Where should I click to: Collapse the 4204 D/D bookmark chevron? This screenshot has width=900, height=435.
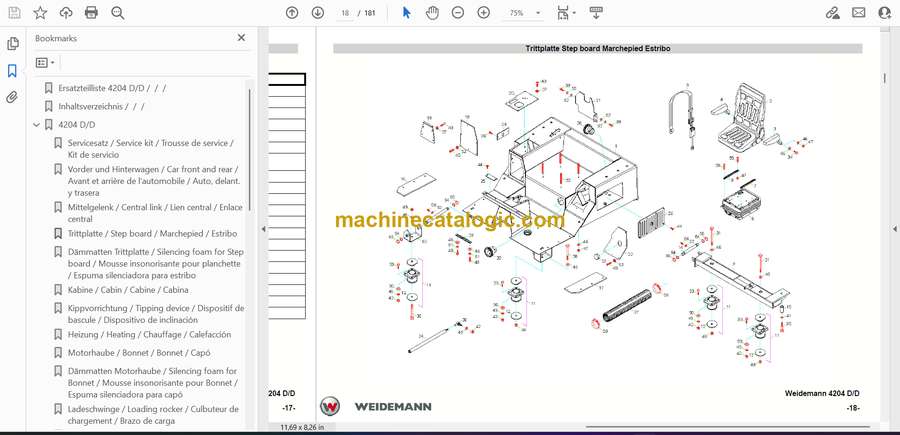[x=37, y=125]
